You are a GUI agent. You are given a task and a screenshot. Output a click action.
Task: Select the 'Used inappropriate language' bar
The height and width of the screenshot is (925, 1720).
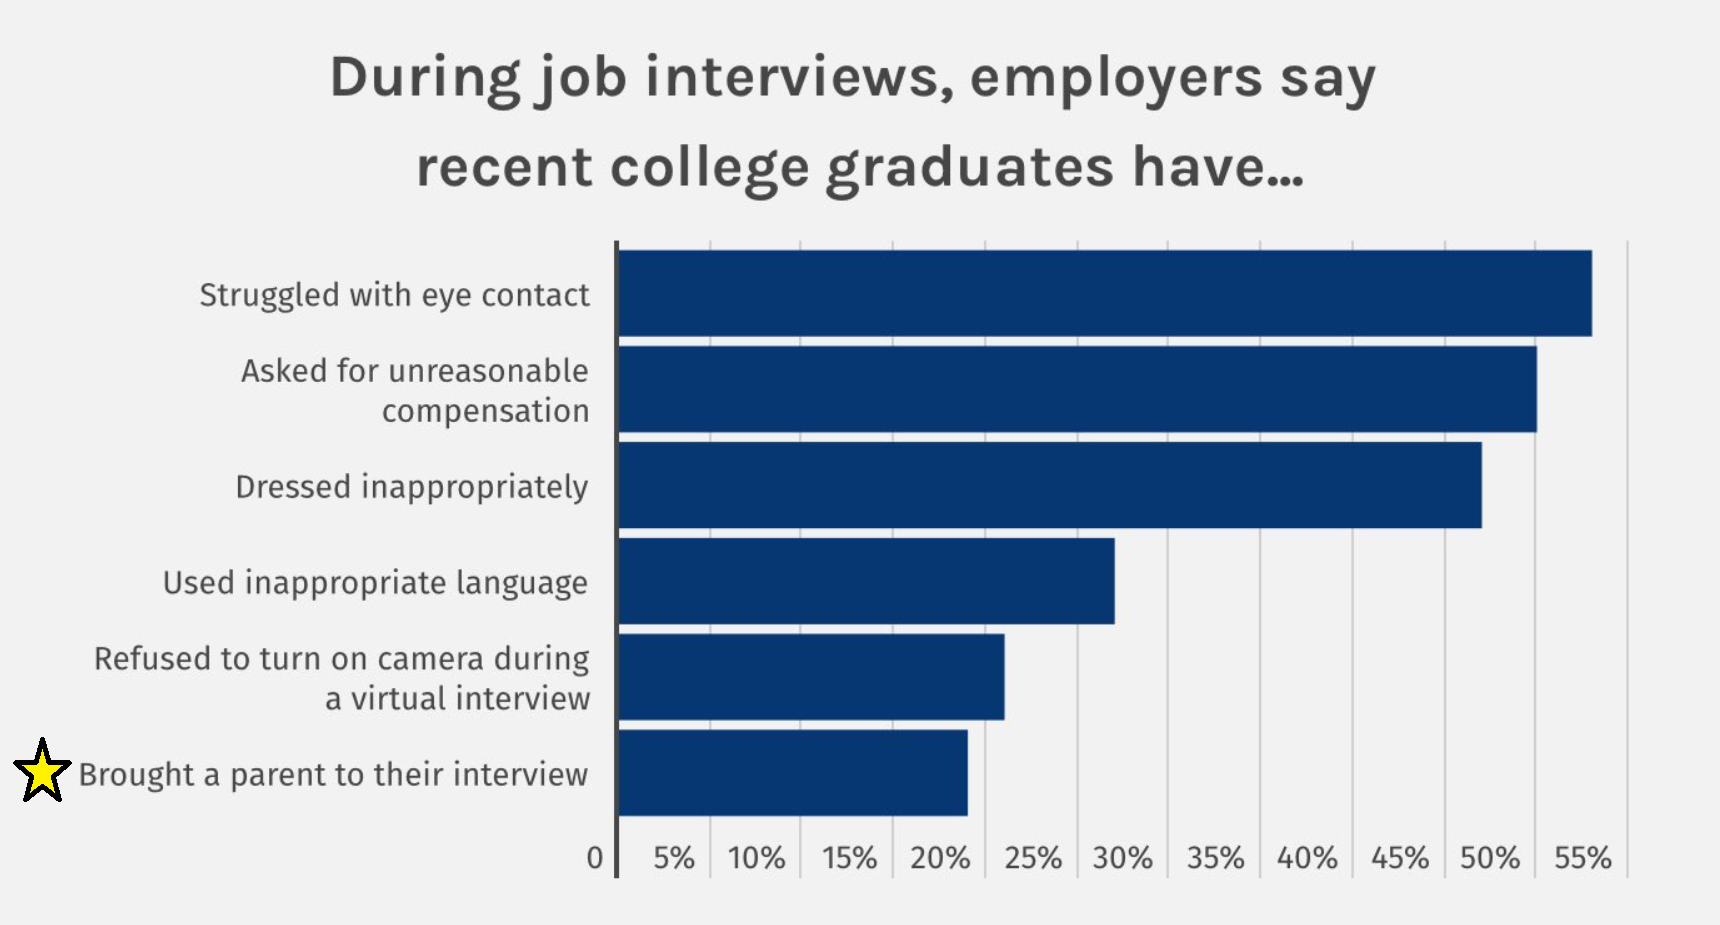[x=866, y=581]
